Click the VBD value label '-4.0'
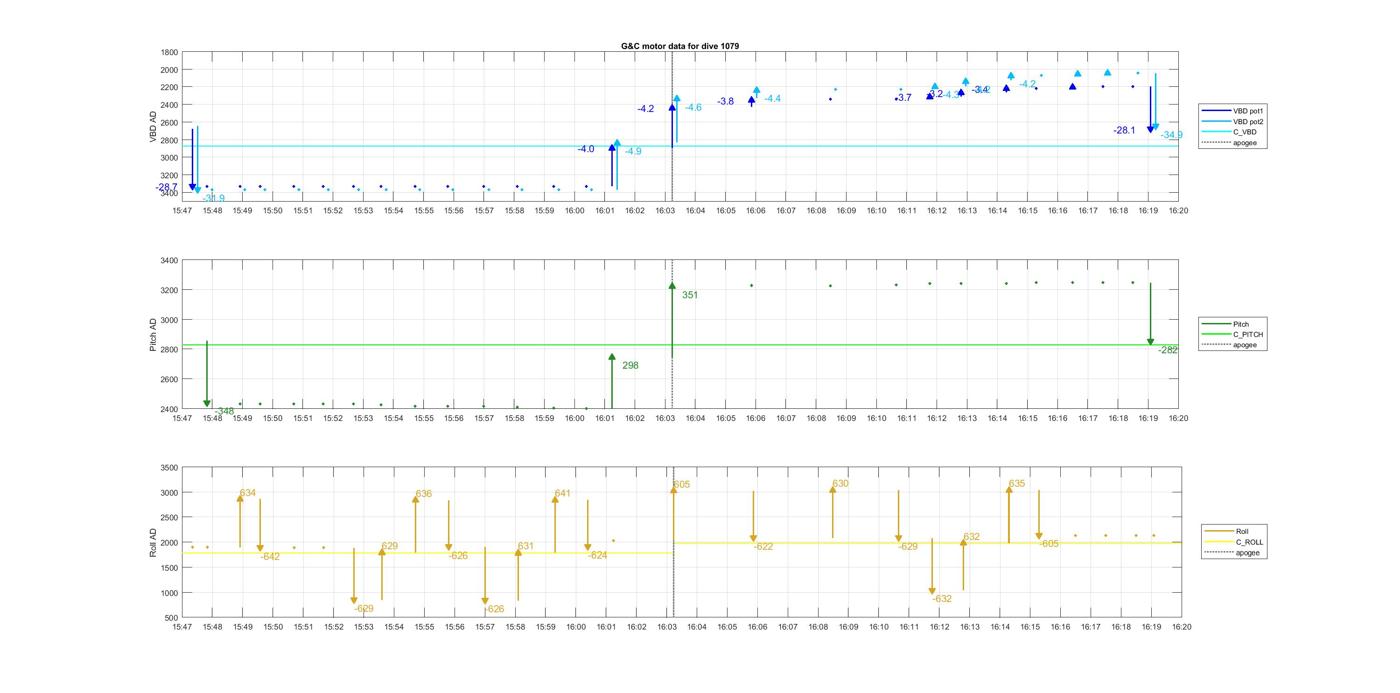Image resolution: width=1400 pixels, height=693 pixels. pyautogui.click(x=585, y=149)
